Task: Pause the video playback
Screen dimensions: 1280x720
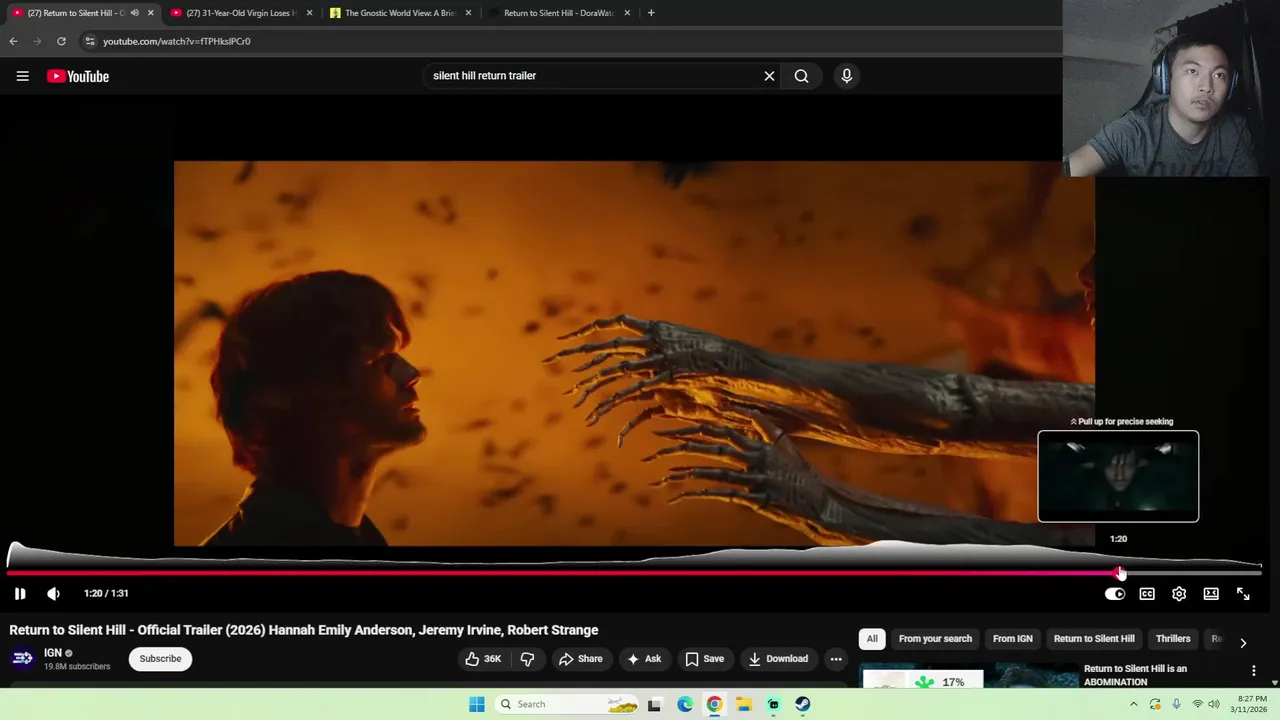Action: (20, 593)
